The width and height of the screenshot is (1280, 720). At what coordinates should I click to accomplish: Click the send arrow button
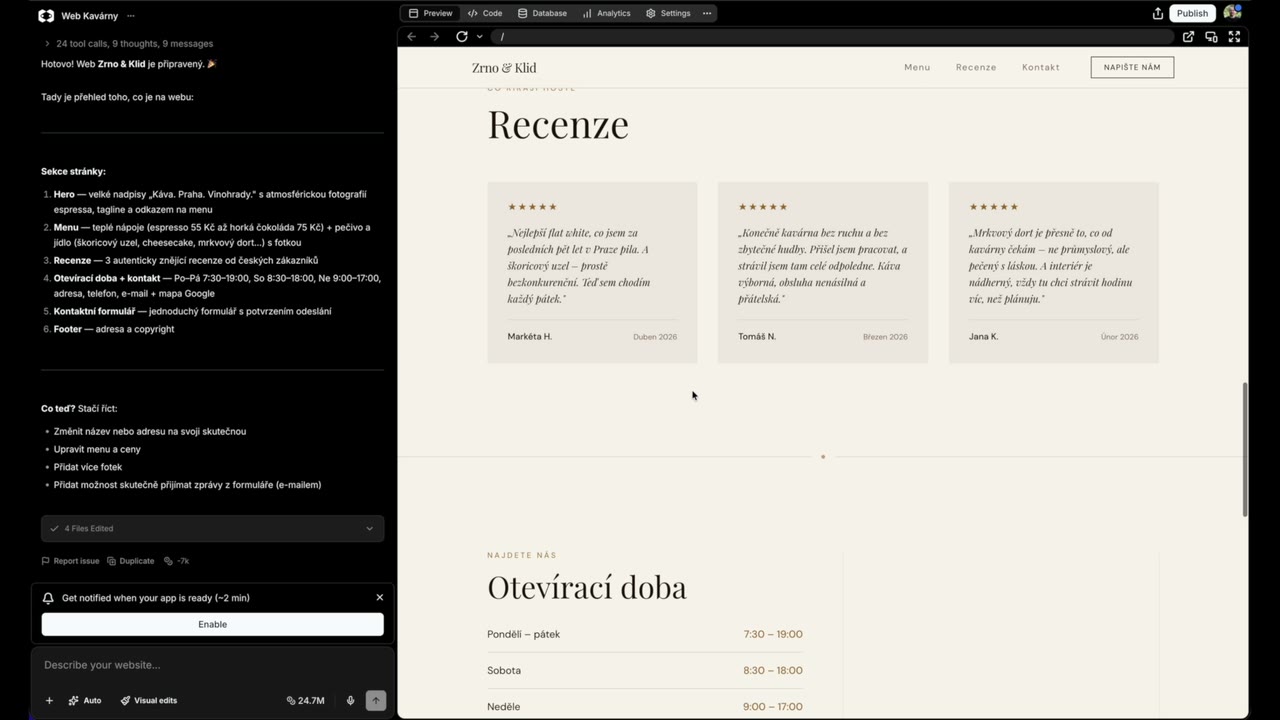(x=376, y=700)
